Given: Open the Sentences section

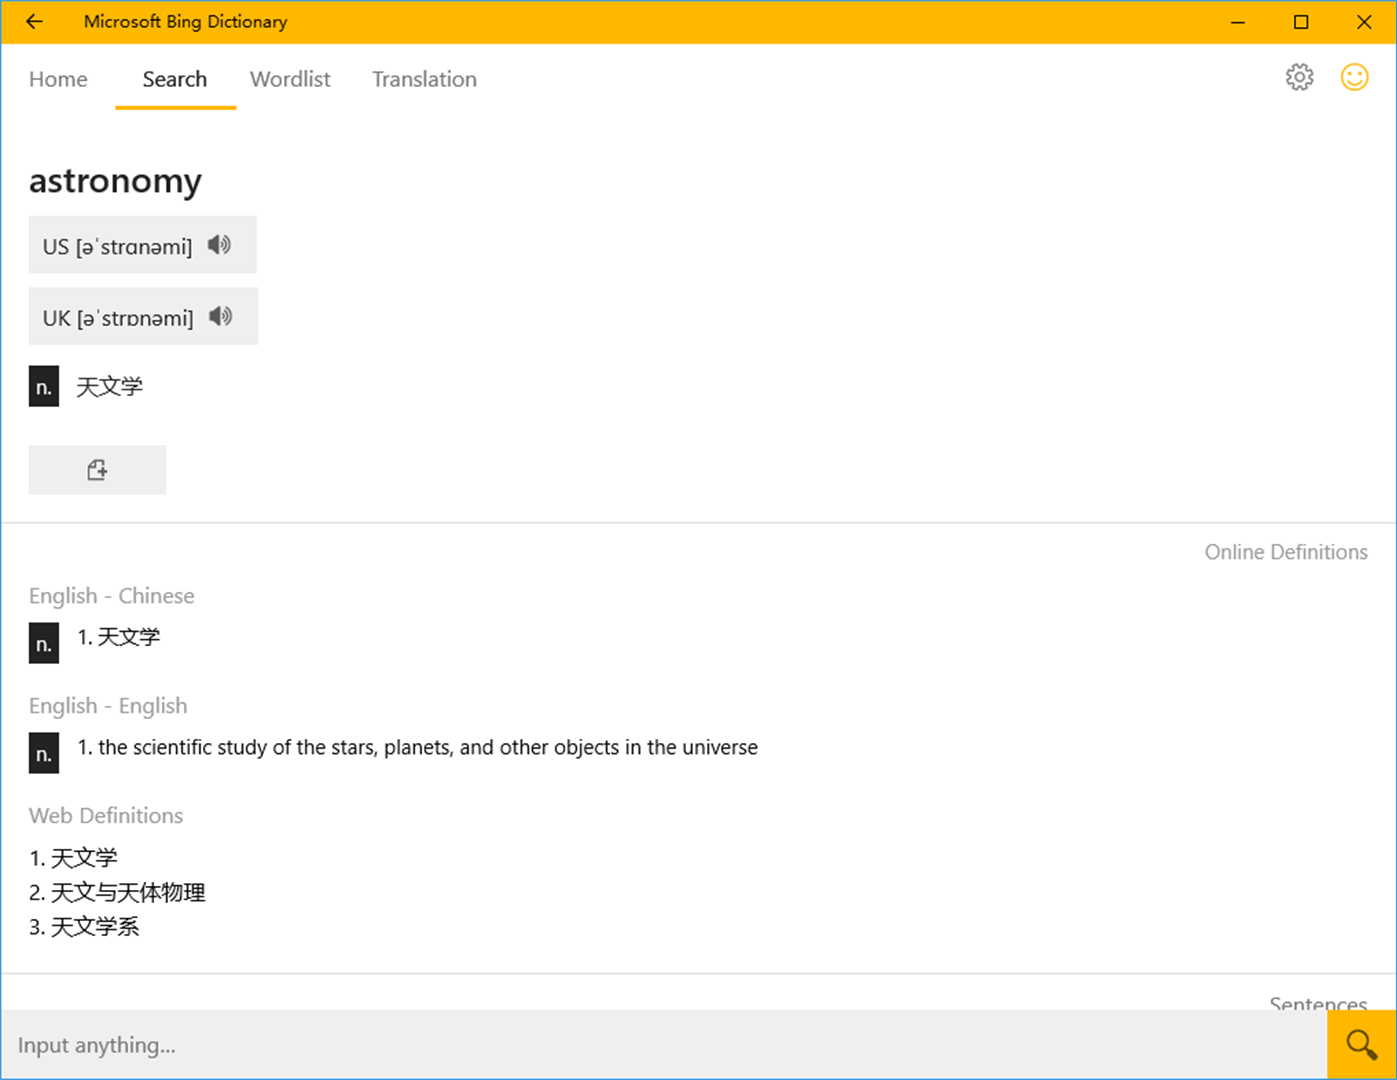Looking at the screenshot, I should [x=1317, y=1004].
